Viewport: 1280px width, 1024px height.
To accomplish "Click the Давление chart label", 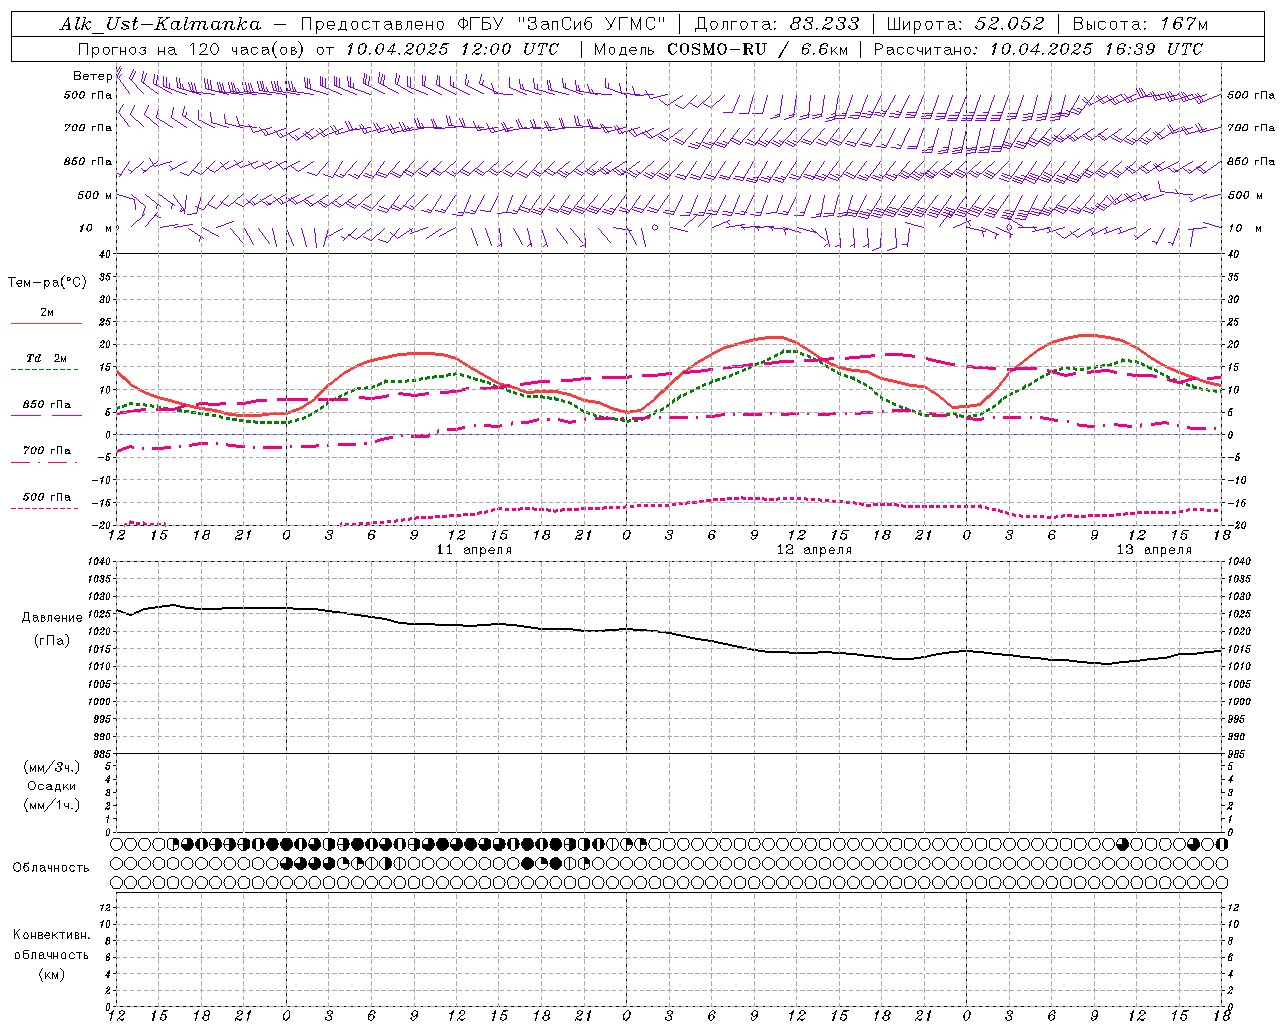I will click(52, 618).
